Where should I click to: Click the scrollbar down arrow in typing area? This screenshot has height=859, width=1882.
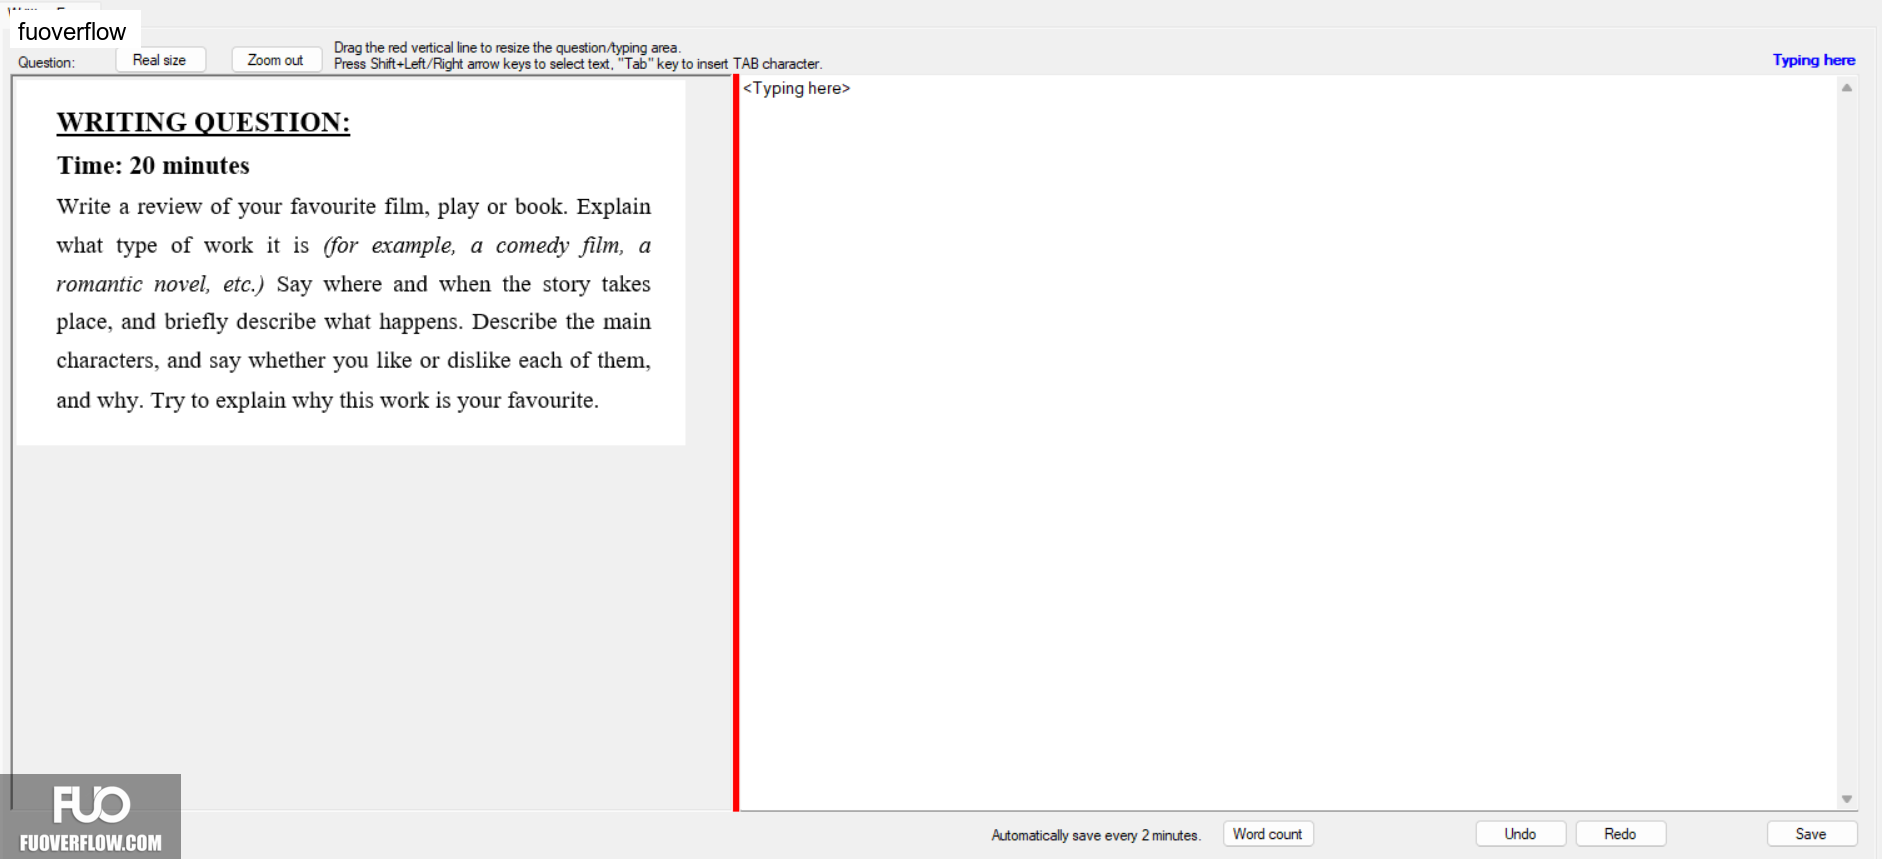pos(1847,799)
